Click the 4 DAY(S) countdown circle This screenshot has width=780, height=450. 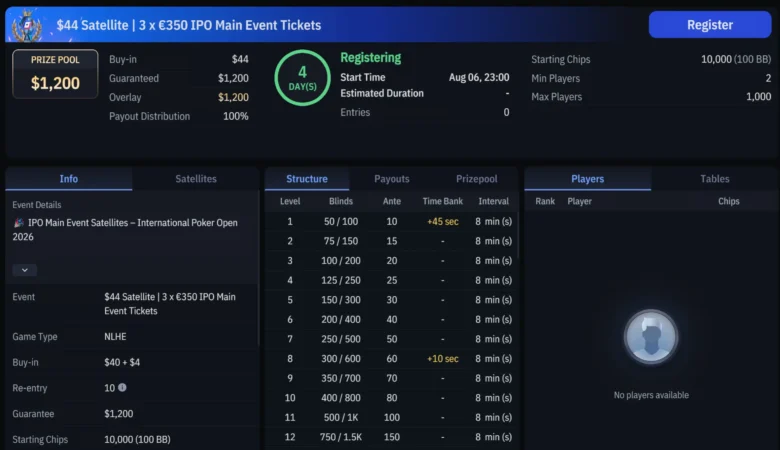tap(302, 78)
